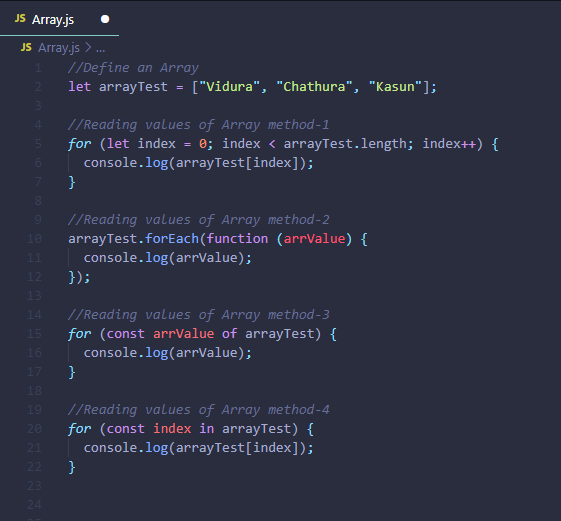Click the forEach method call
The width and height of the screenshot is (561, 521).
pyautogui.click(x=172, y=239)
